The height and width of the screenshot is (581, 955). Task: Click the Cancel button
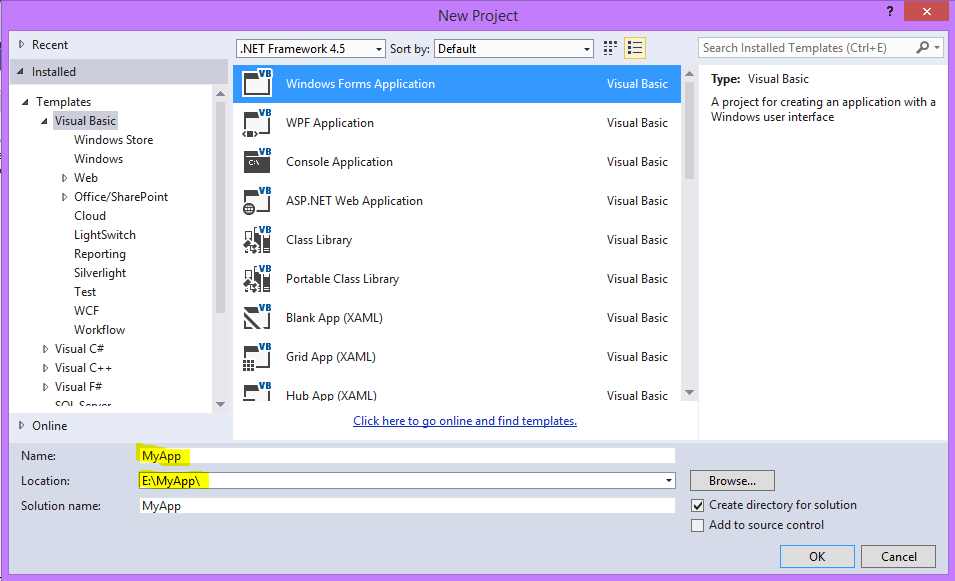tap(898, 556)
